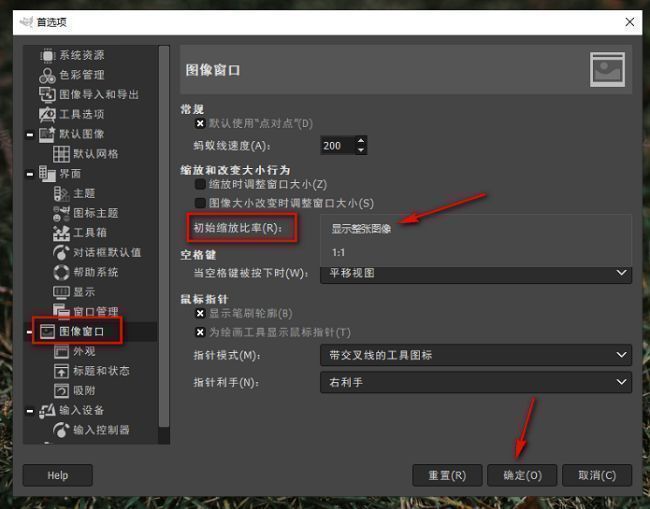The width and height of the screenshot is (650, 509).
Task: Toggle the 默认使用"点对点" checkbox
Action: pyautogui.click(x=200, y=124)
